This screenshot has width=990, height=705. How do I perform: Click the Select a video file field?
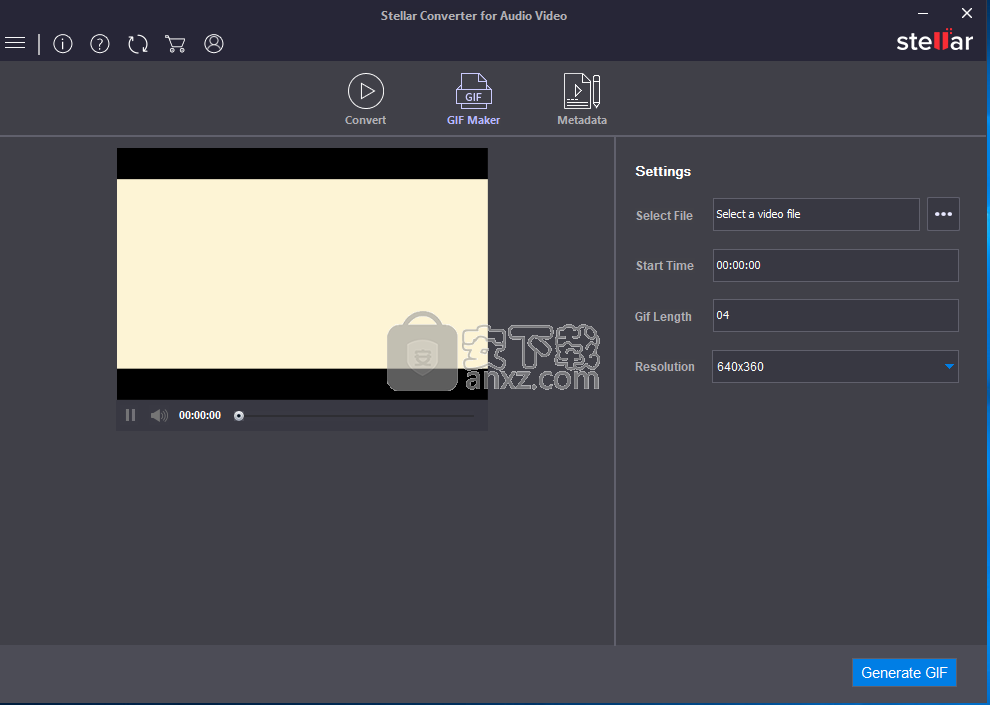(815, 214)
